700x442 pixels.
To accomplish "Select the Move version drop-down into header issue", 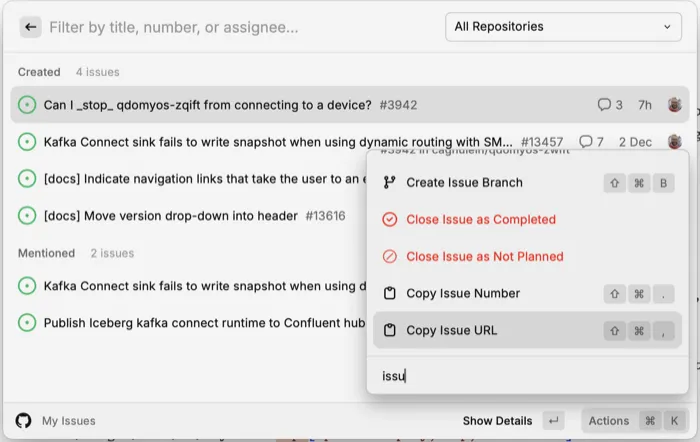I will 170,215.
